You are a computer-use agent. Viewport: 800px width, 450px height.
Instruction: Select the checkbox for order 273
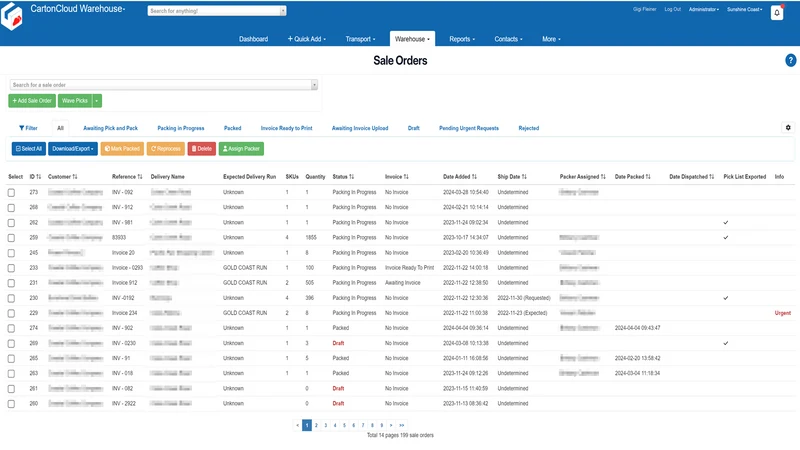[x=11, y=193]
